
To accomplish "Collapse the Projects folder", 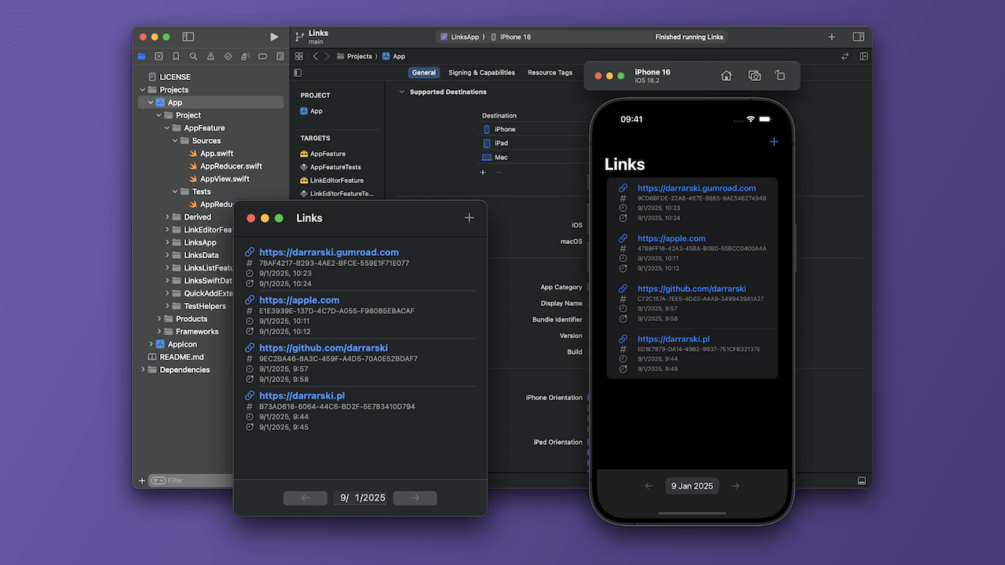I will pos(142,90).
